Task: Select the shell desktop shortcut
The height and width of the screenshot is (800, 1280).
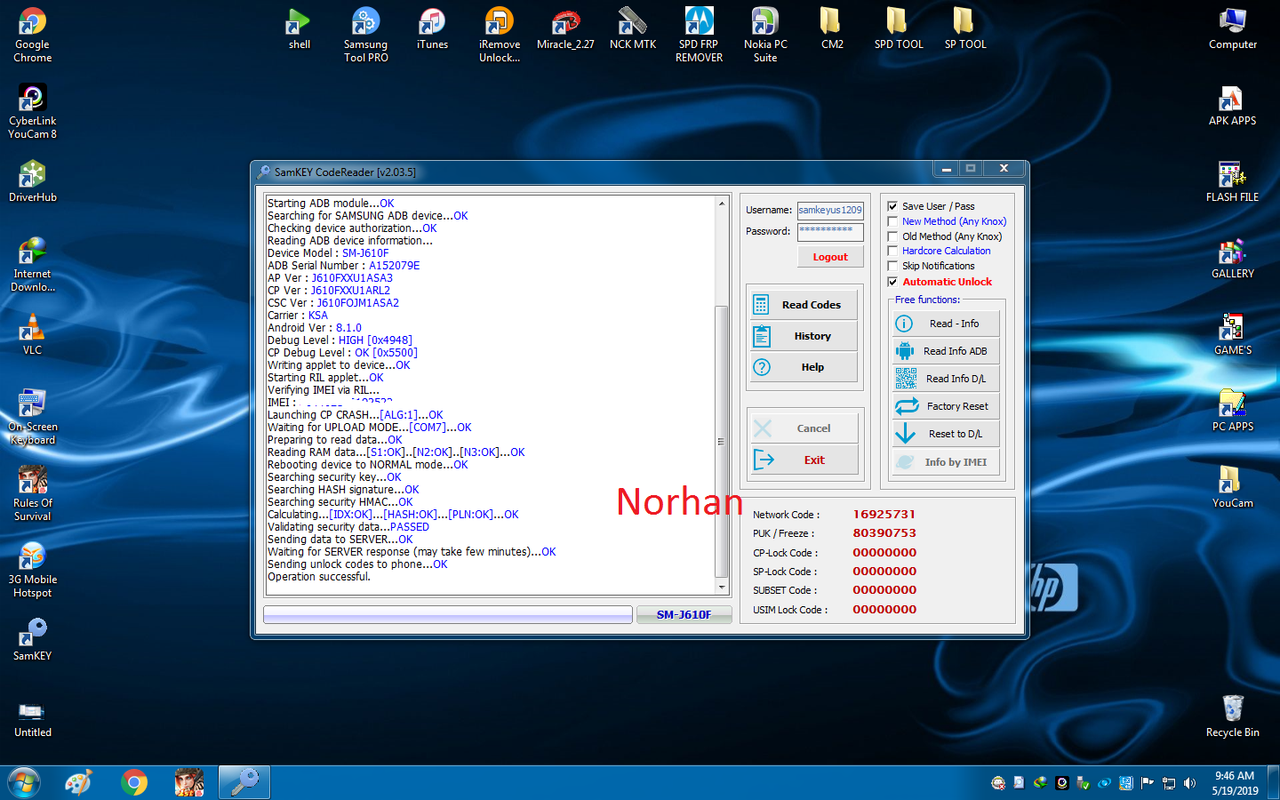Action: pos(299,28)
